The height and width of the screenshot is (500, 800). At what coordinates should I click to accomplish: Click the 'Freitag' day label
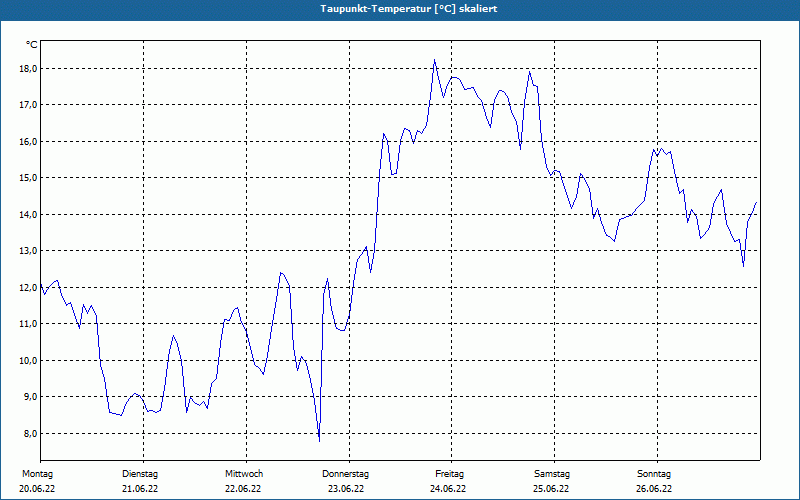[x=449, y=474]
